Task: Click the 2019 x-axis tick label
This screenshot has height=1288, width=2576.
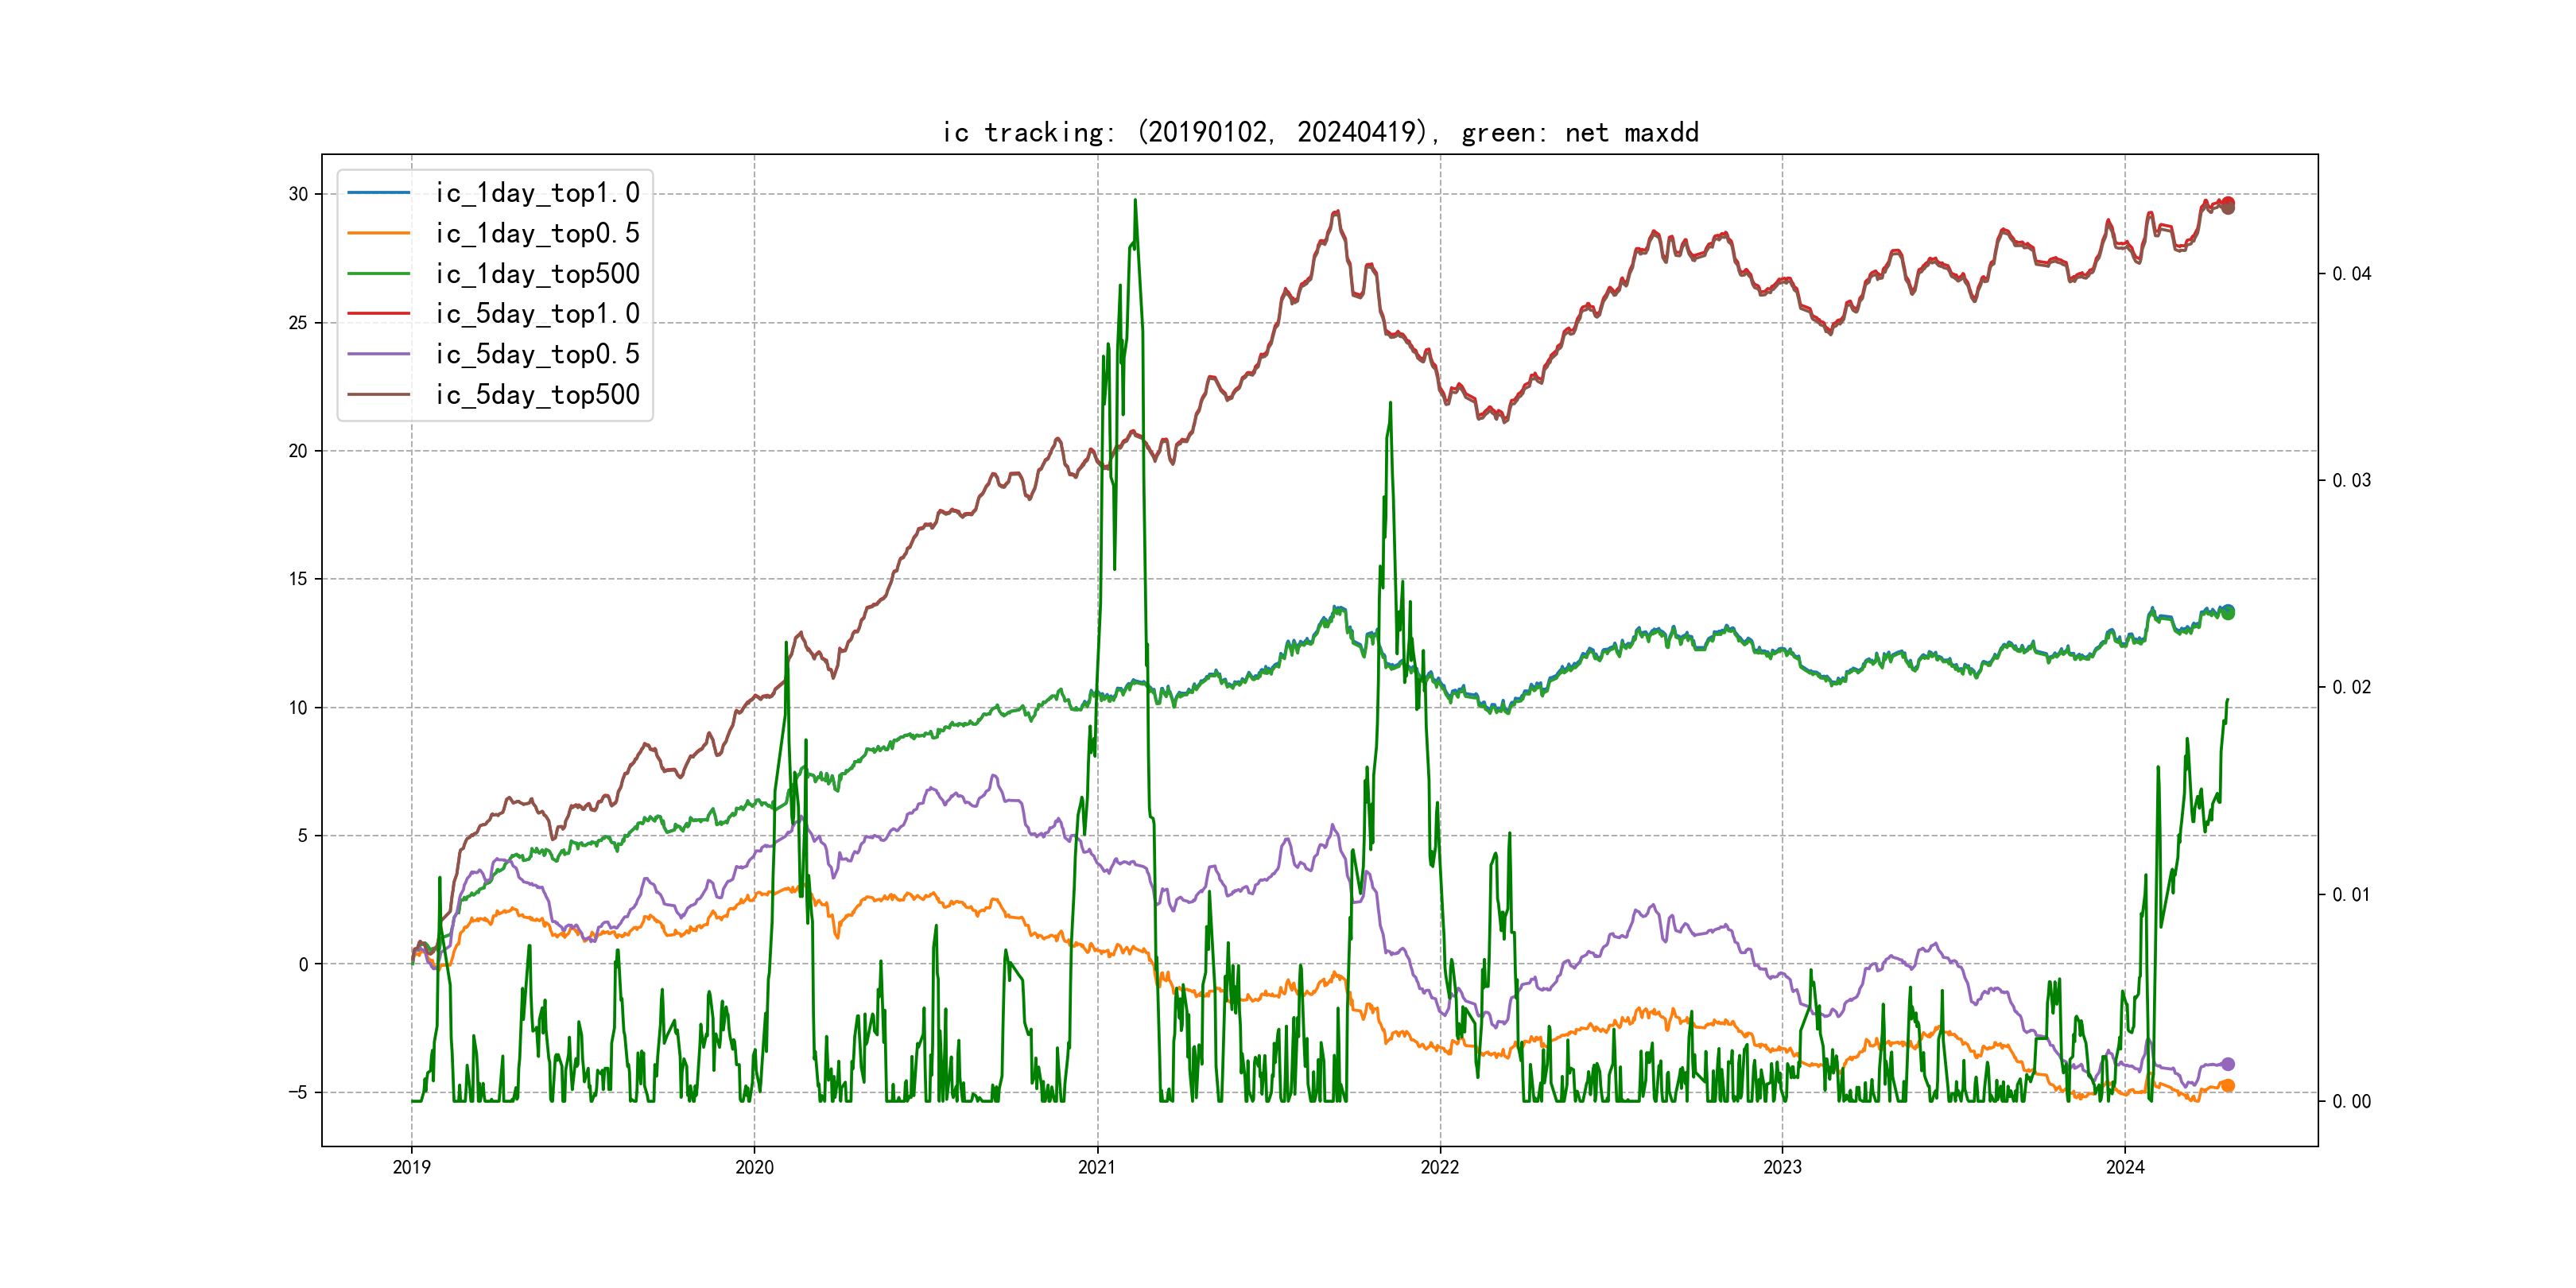Action: tap(411, 1167)
